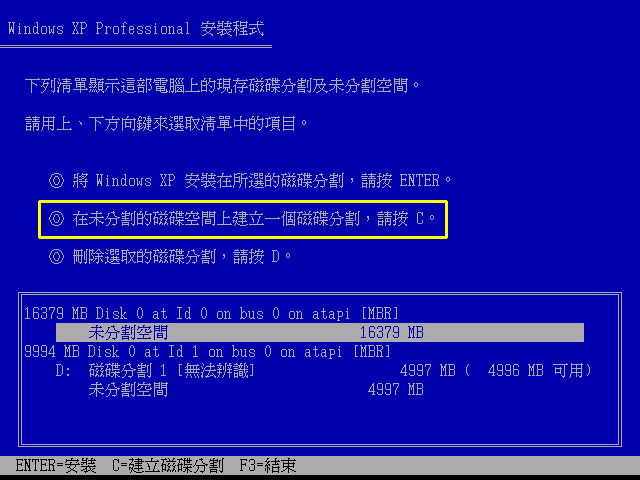Click the arrow keys usage instruction line
This screenshot has width=640, height=480.
[167, 123]
